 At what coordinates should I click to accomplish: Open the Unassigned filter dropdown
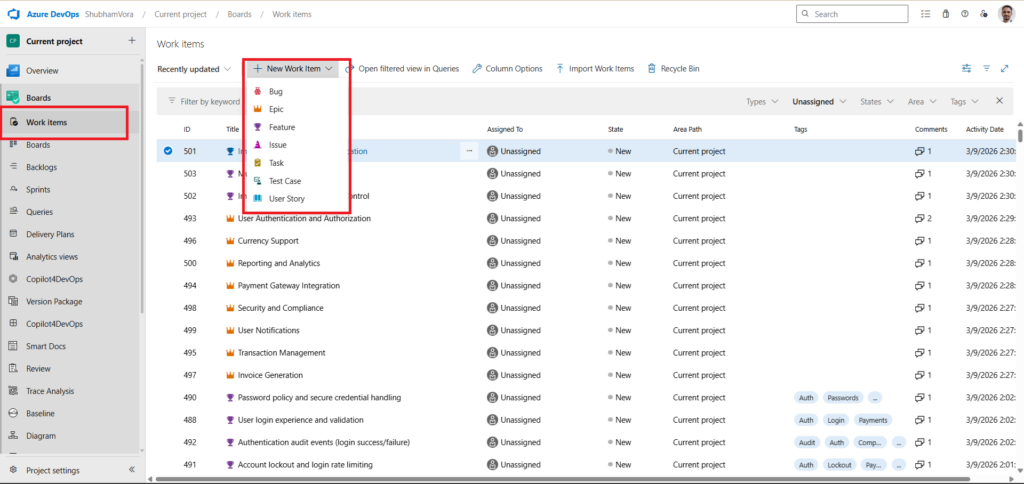point(819,101)
